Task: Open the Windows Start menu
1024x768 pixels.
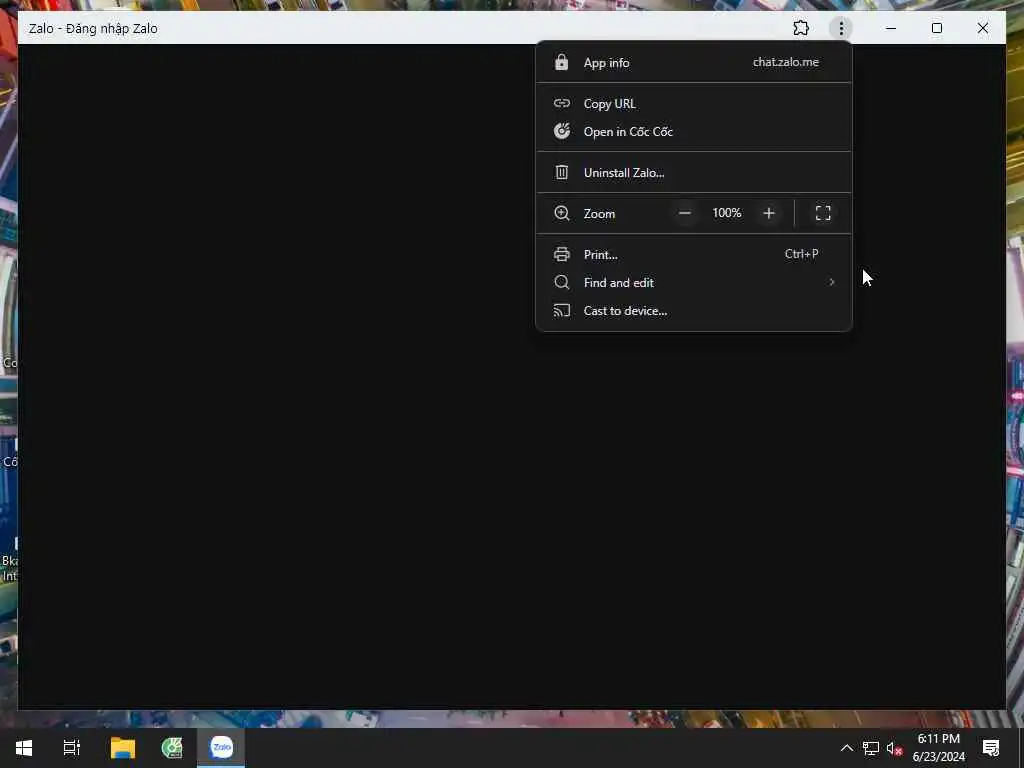Action: point(24,748)
